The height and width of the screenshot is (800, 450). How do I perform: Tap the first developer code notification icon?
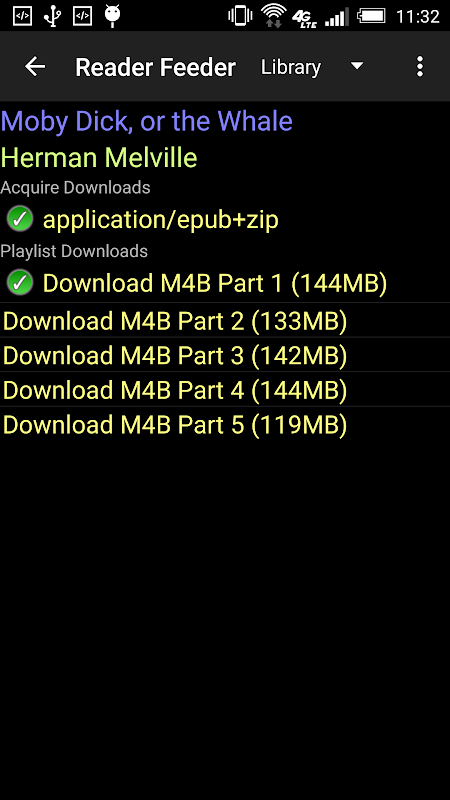(22, 16)
